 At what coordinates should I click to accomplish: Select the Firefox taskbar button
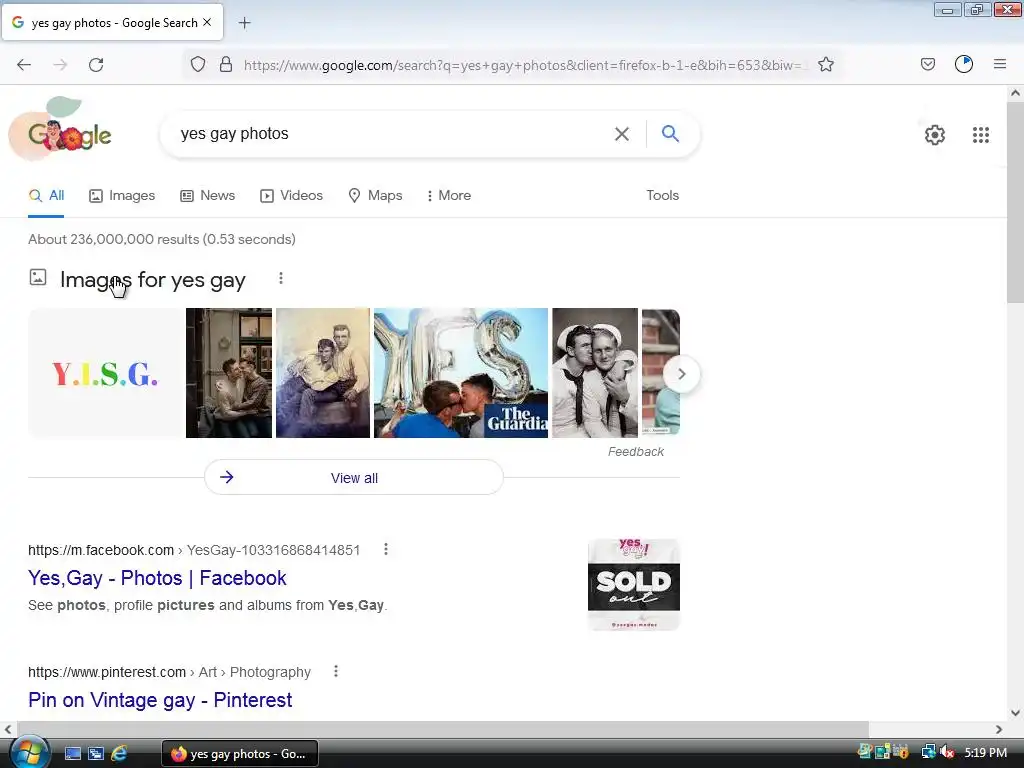pyautogui.click(x=240, y=754)
